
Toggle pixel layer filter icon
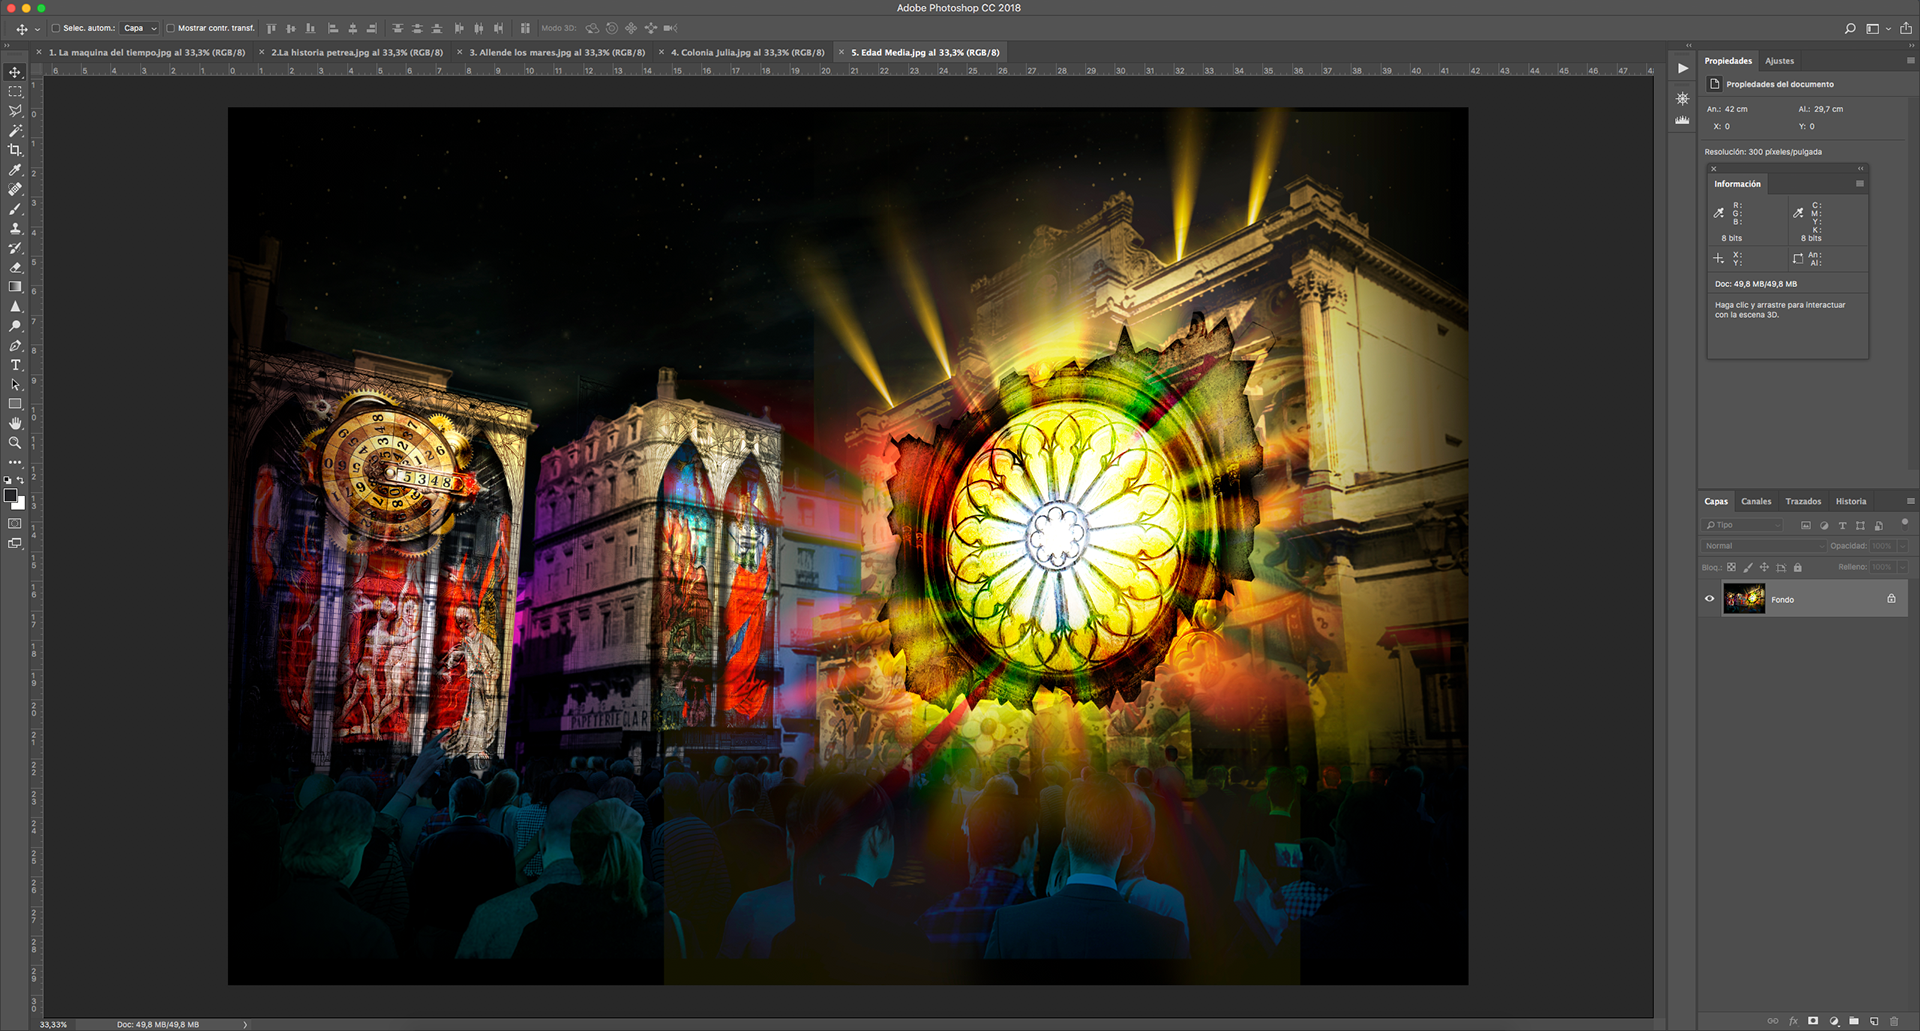pos(1806,525)
